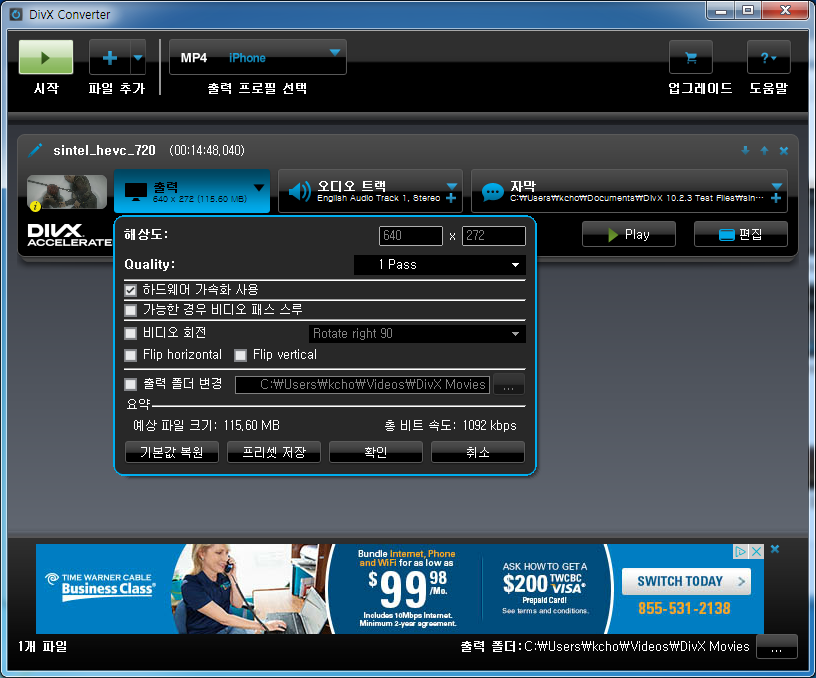
Task: Click the output monitor icon in 출력 tab
Action: tap(136, 192)
